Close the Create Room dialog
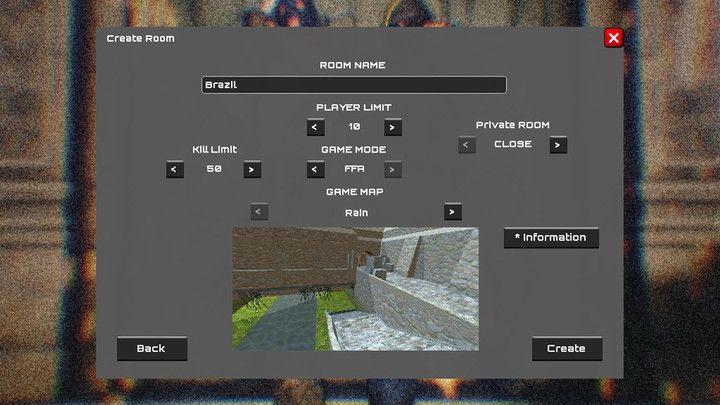720x405 pixels. click(614, 38)
